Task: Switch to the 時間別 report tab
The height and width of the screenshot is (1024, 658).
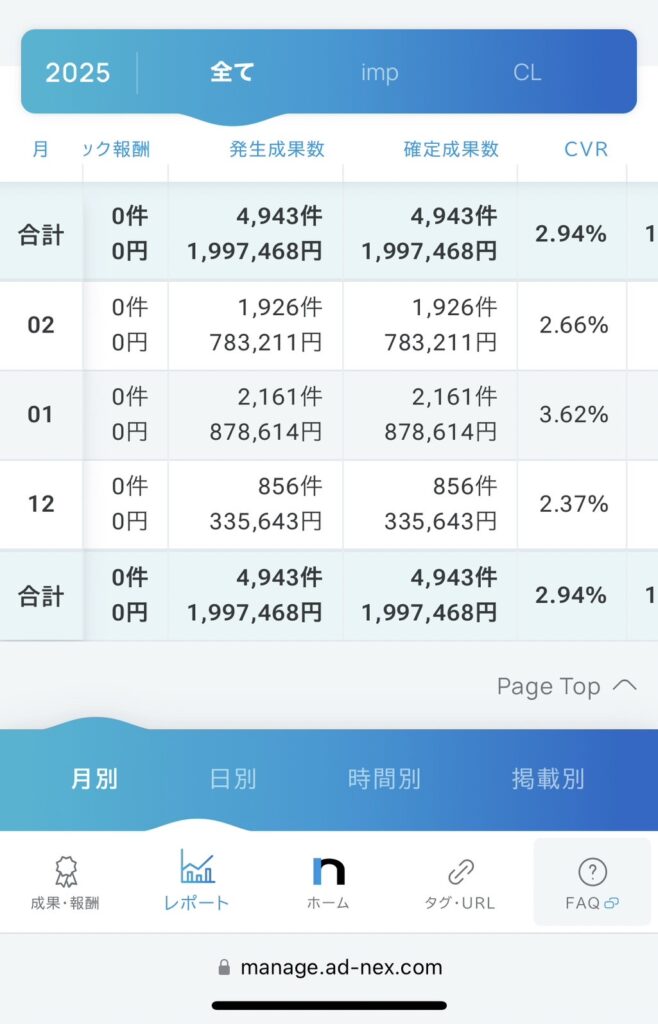Action: click(x=384, y=778)
